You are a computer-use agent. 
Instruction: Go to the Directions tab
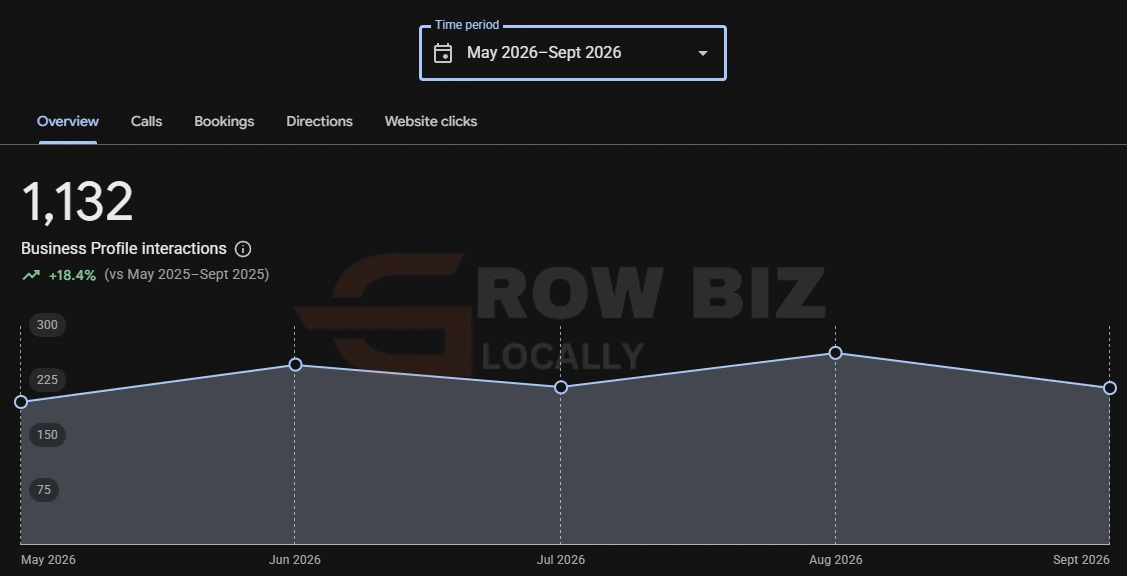(x=319, y=122)
